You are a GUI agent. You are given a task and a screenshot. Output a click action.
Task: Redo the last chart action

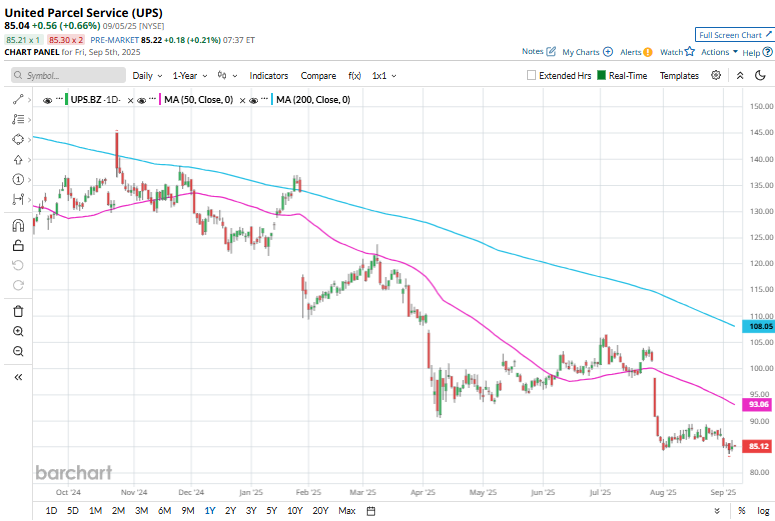coord(18,285)
